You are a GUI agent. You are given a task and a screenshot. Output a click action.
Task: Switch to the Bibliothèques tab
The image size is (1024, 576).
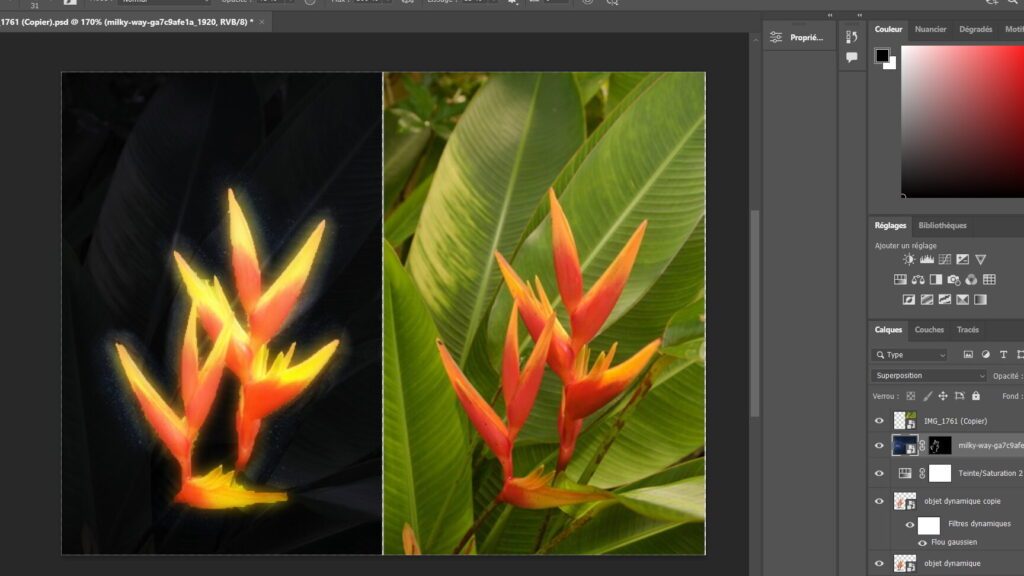point(942,225)
